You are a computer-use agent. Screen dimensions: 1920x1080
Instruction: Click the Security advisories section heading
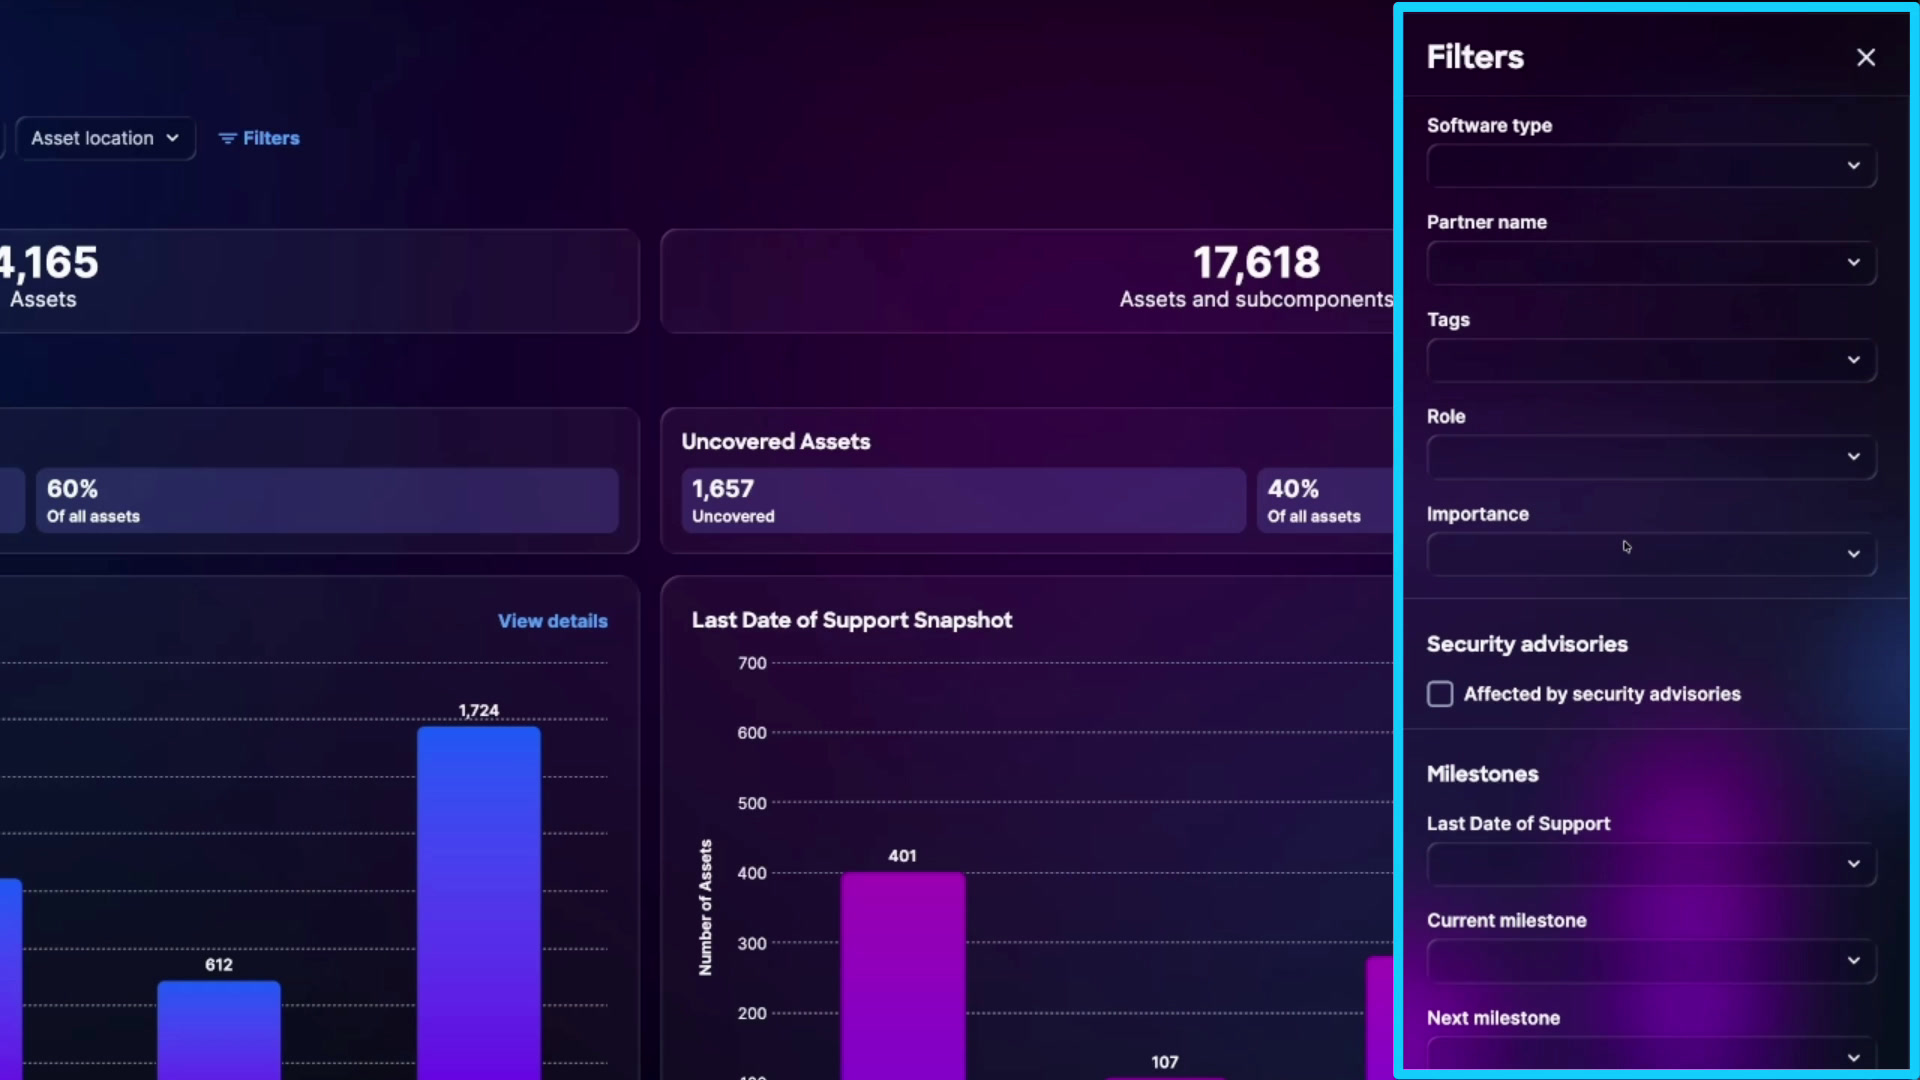point(1527,644)
